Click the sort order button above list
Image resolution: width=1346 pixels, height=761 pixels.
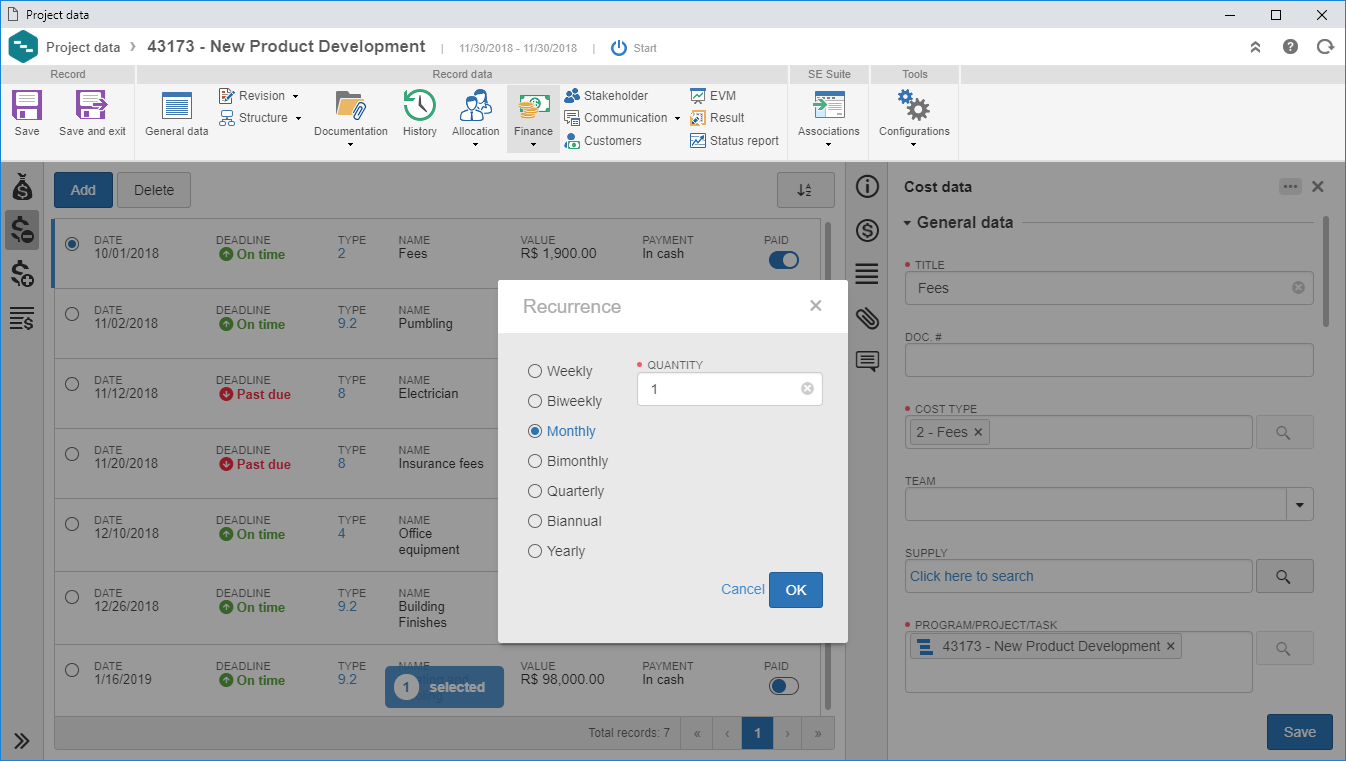click(805, 190)
